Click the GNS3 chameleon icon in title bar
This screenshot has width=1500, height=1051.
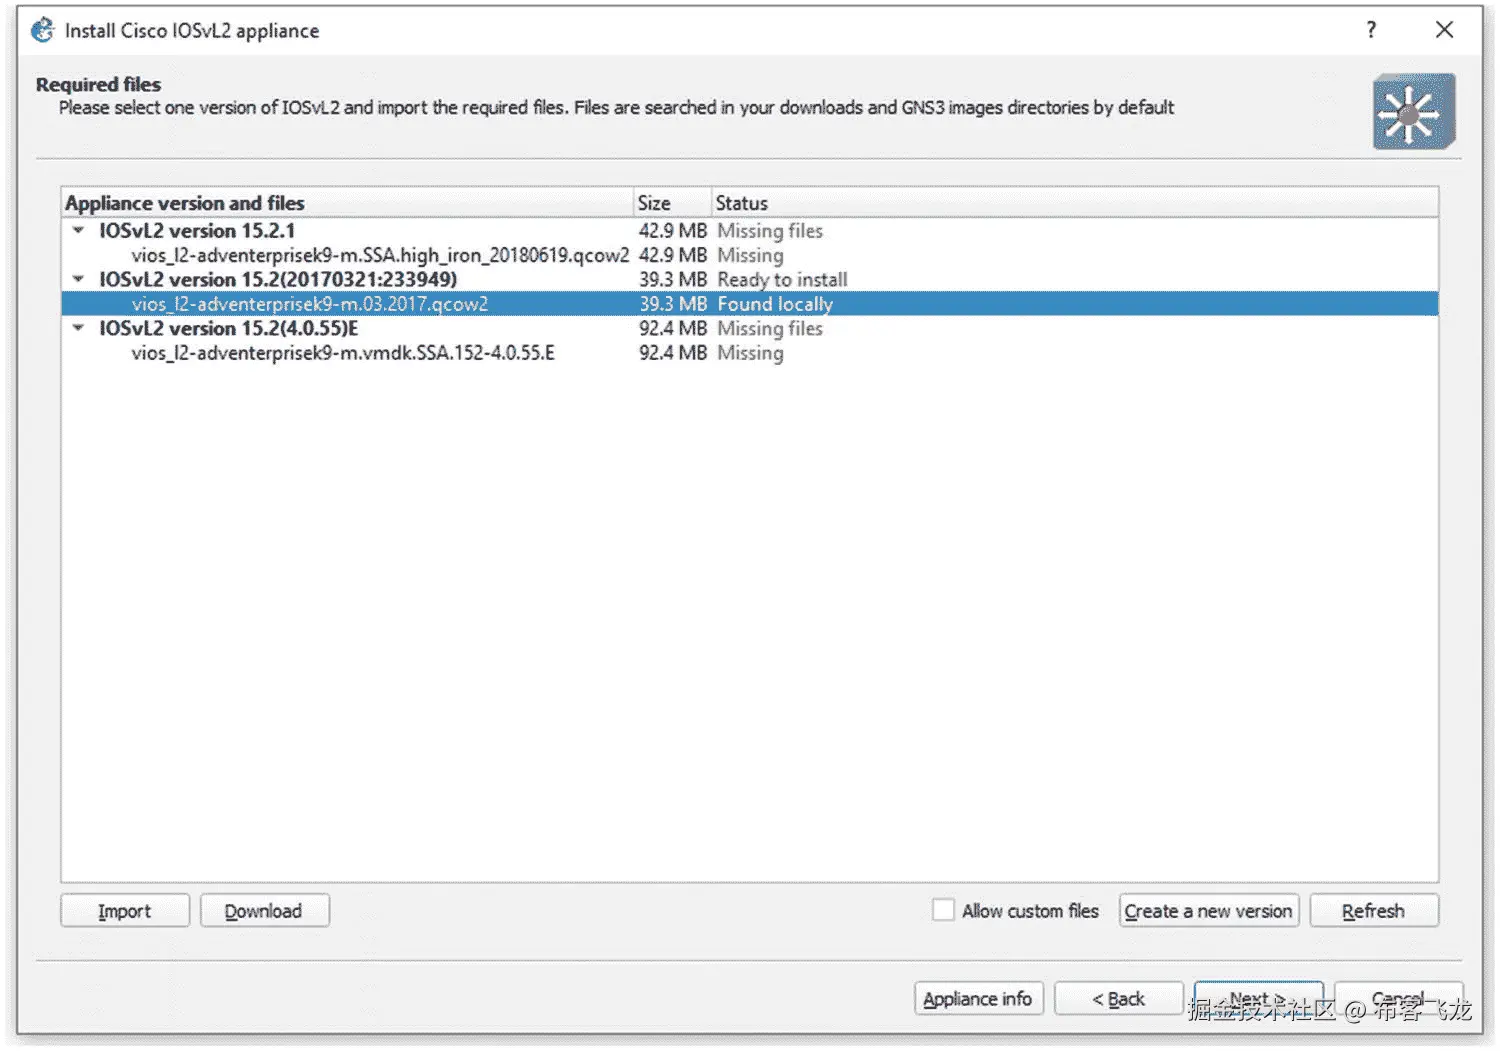tap(42, 30)
